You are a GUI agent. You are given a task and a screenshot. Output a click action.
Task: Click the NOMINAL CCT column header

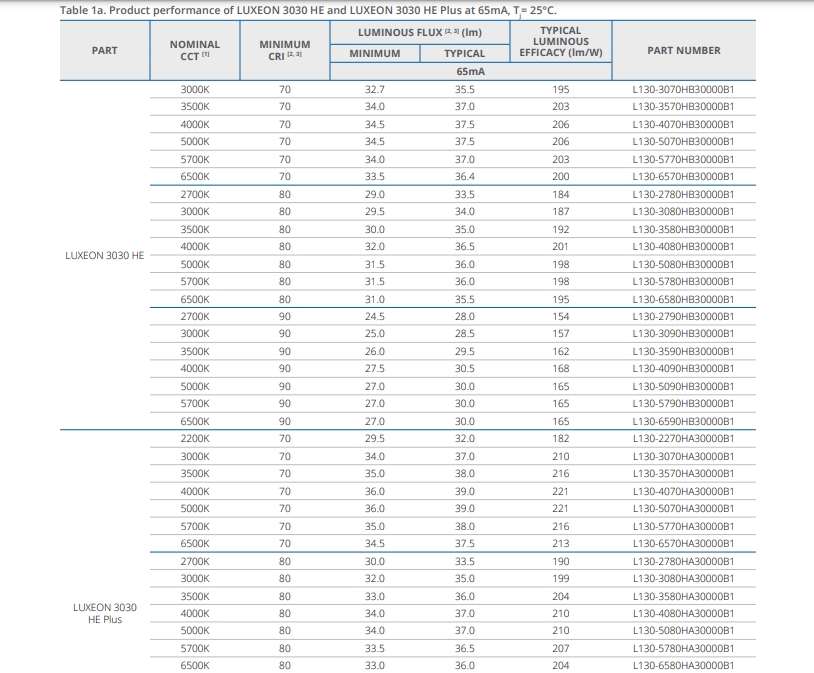(x=195, y=50)
